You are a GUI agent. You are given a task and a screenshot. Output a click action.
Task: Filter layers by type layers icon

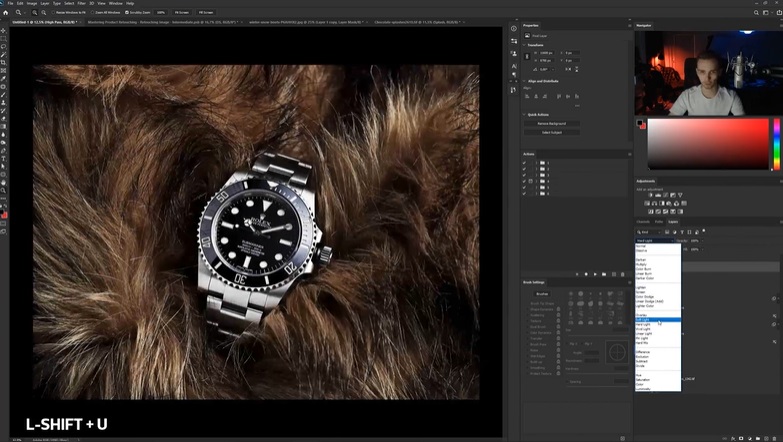tap(682, 232)
